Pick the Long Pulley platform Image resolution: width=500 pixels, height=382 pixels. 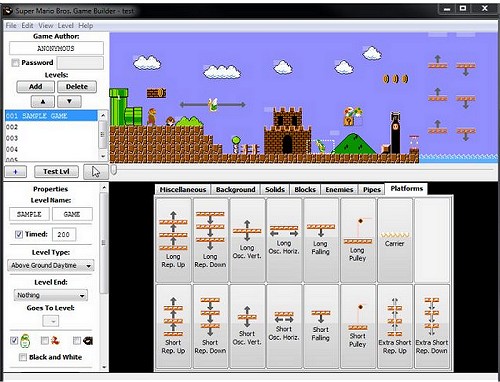358,240
